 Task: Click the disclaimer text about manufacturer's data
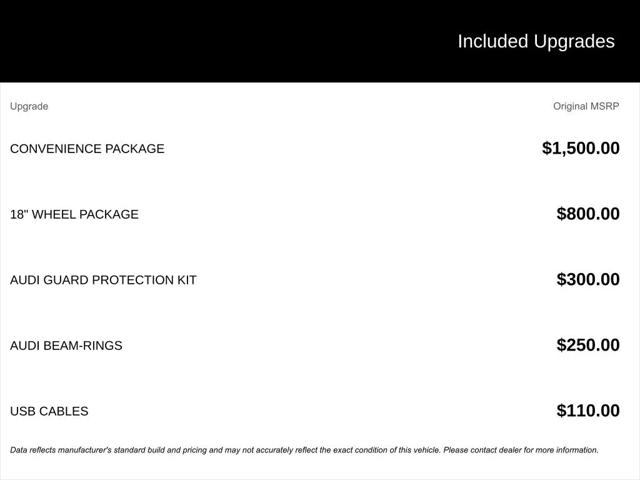tap(304, 450)
